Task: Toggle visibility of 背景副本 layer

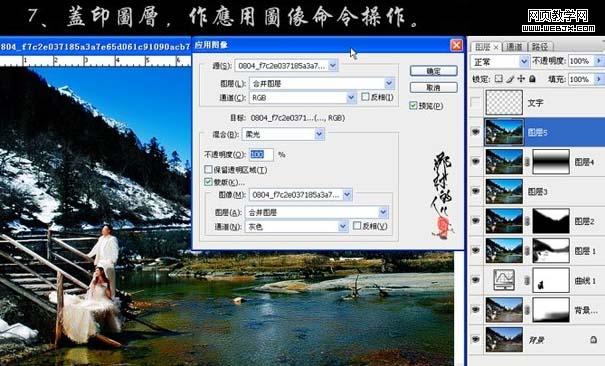Action: pos(475,310)
